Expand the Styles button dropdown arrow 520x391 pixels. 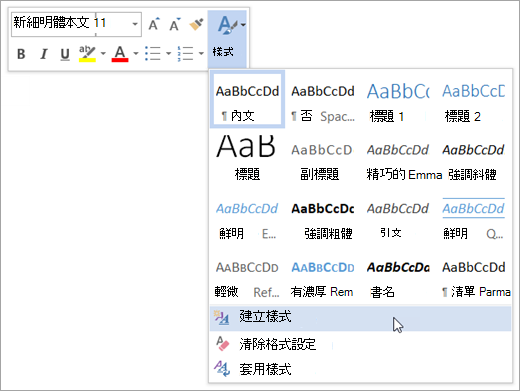click(243, 25)
